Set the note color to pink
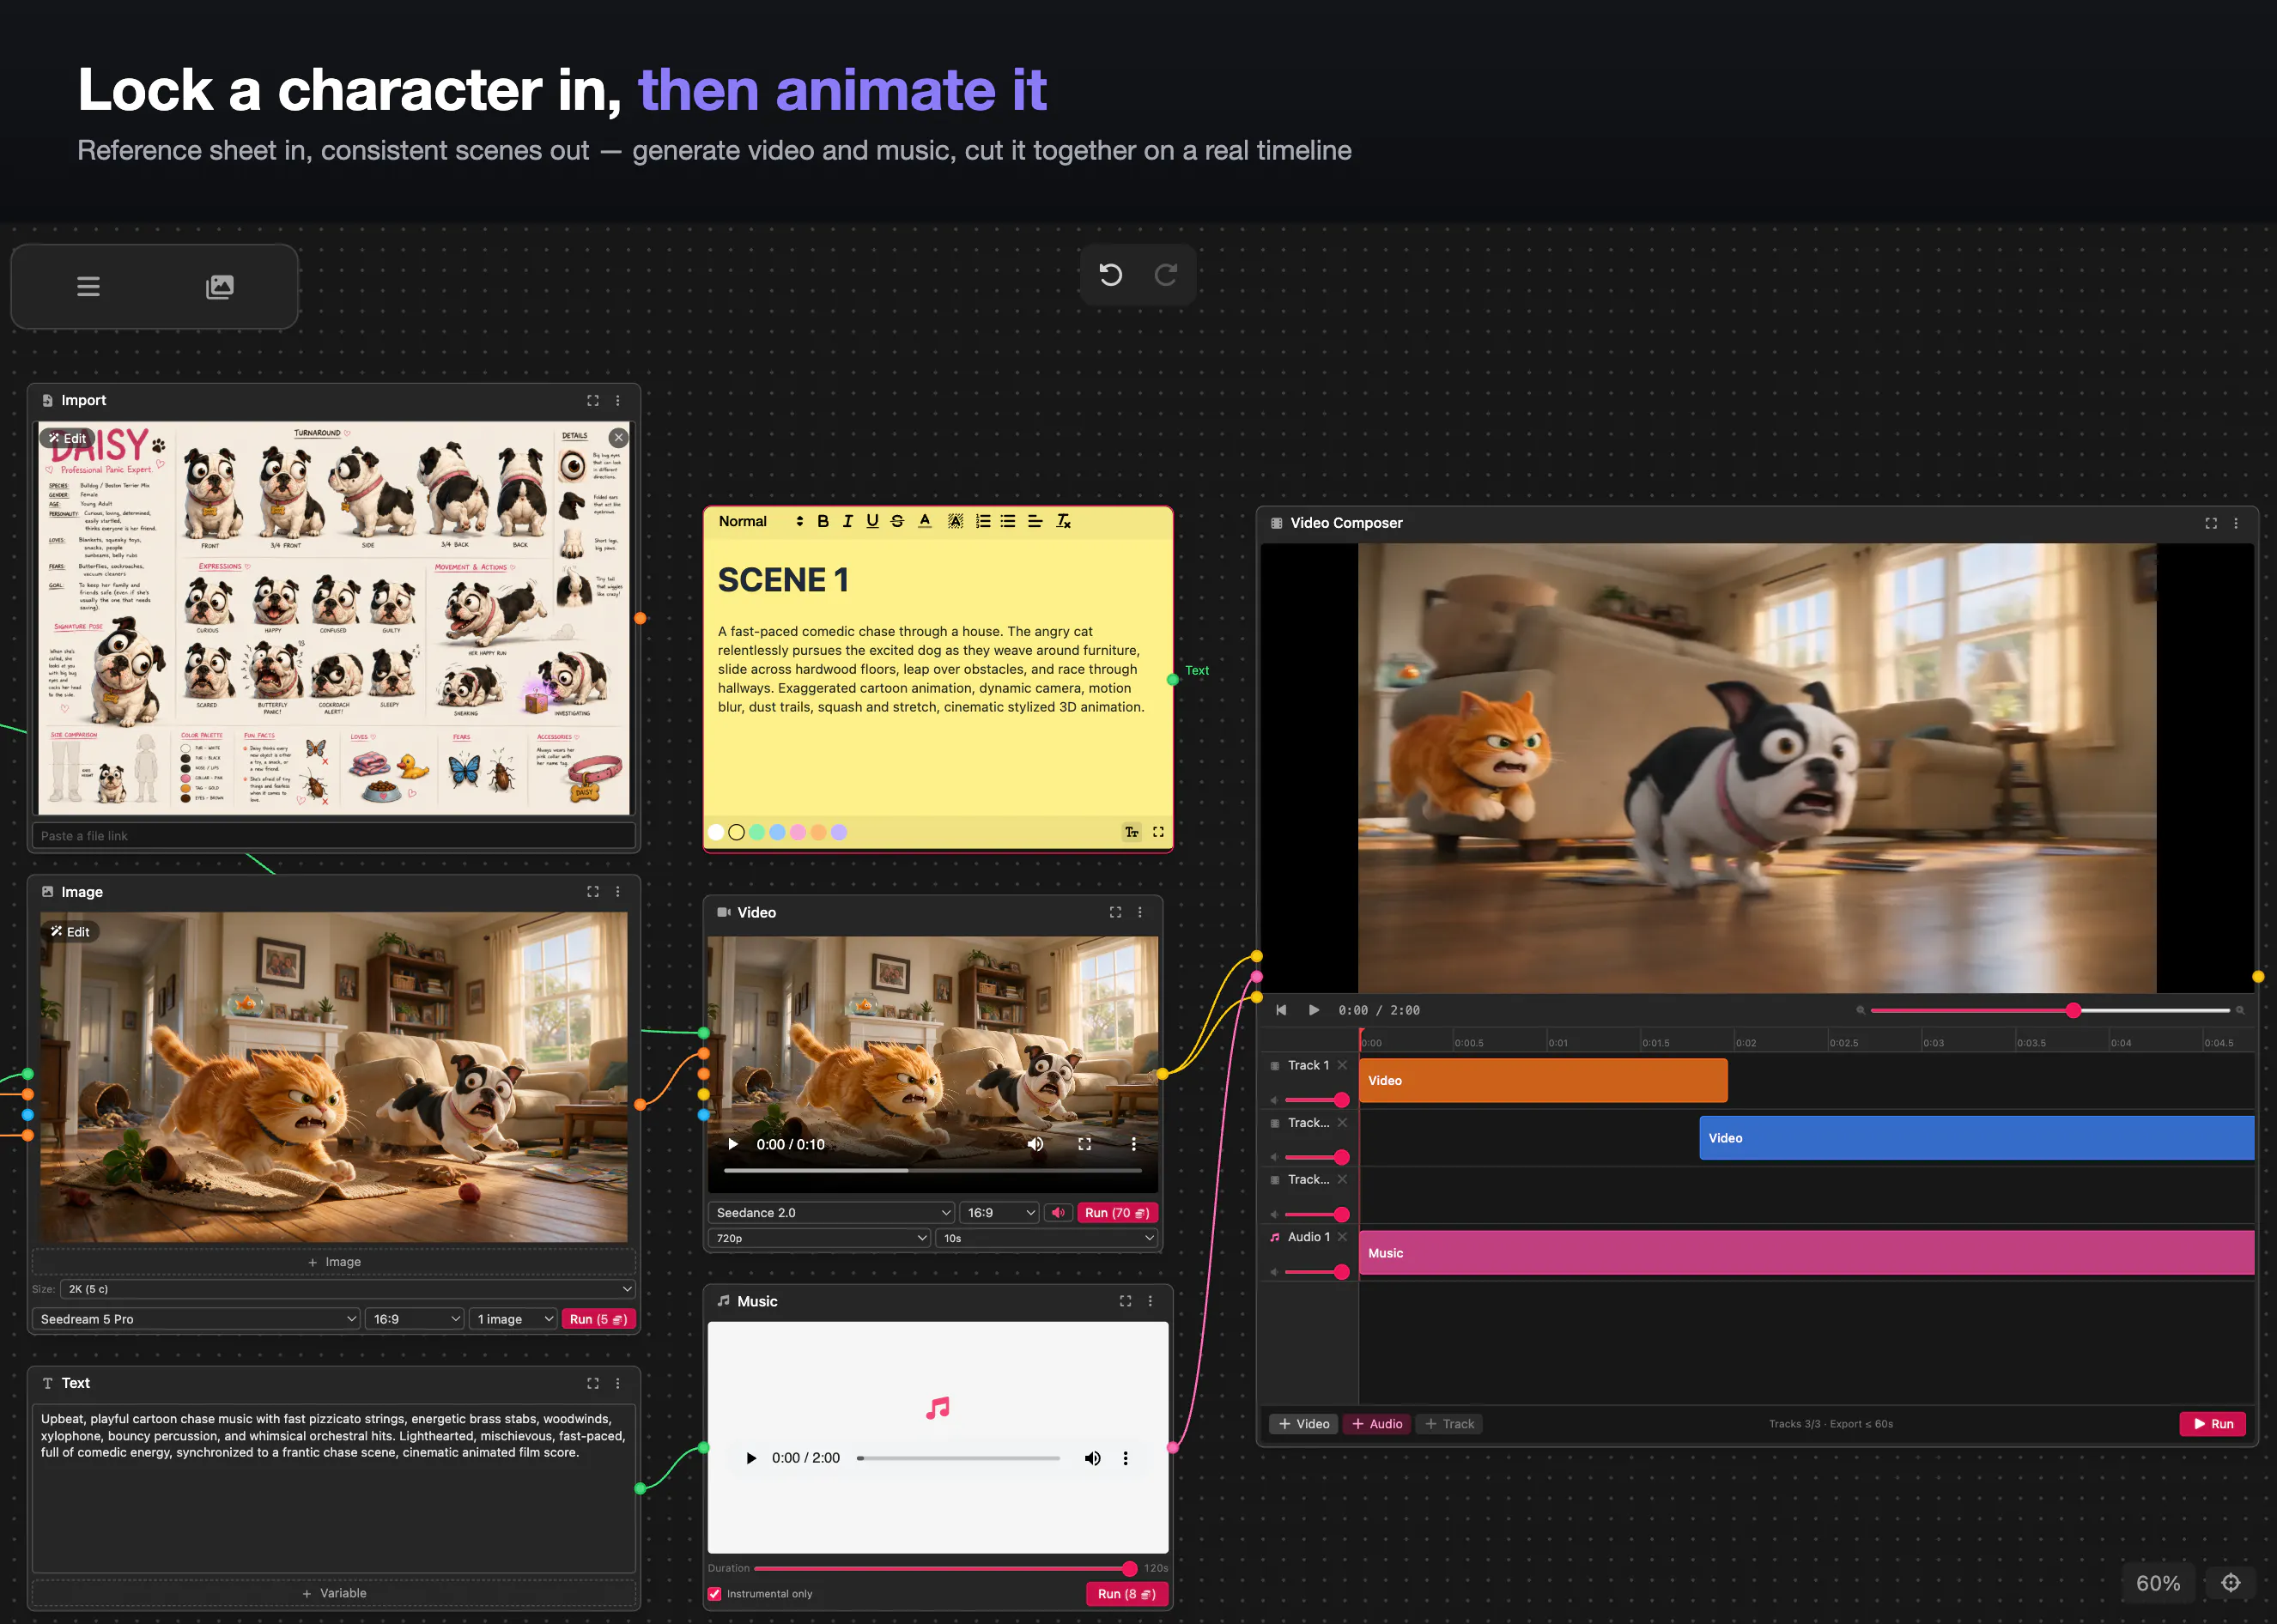The height and width of the screenshot is (1624, 2277). click(798, 832)
